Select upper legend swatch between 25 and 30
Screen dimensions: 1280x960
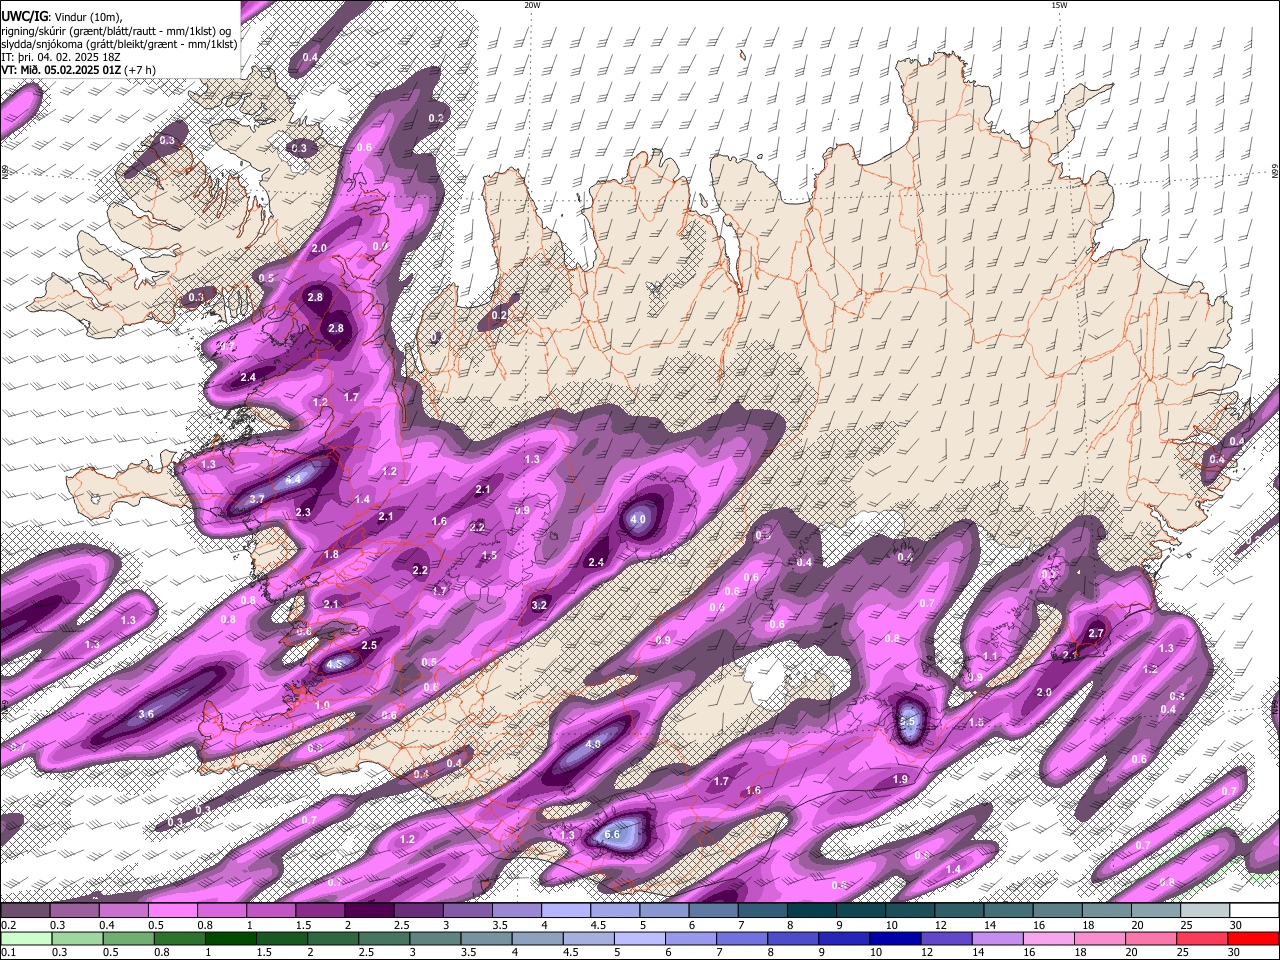[x=1204, y=911]
